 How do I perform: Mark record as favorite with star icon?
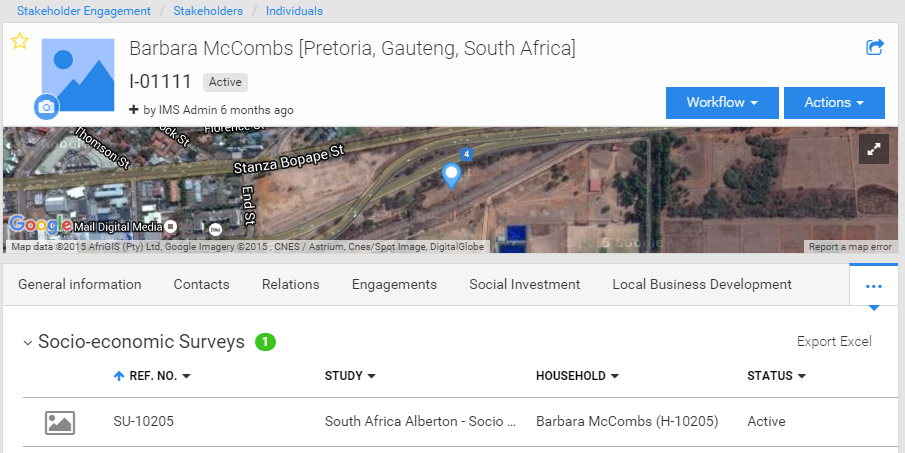20,41
